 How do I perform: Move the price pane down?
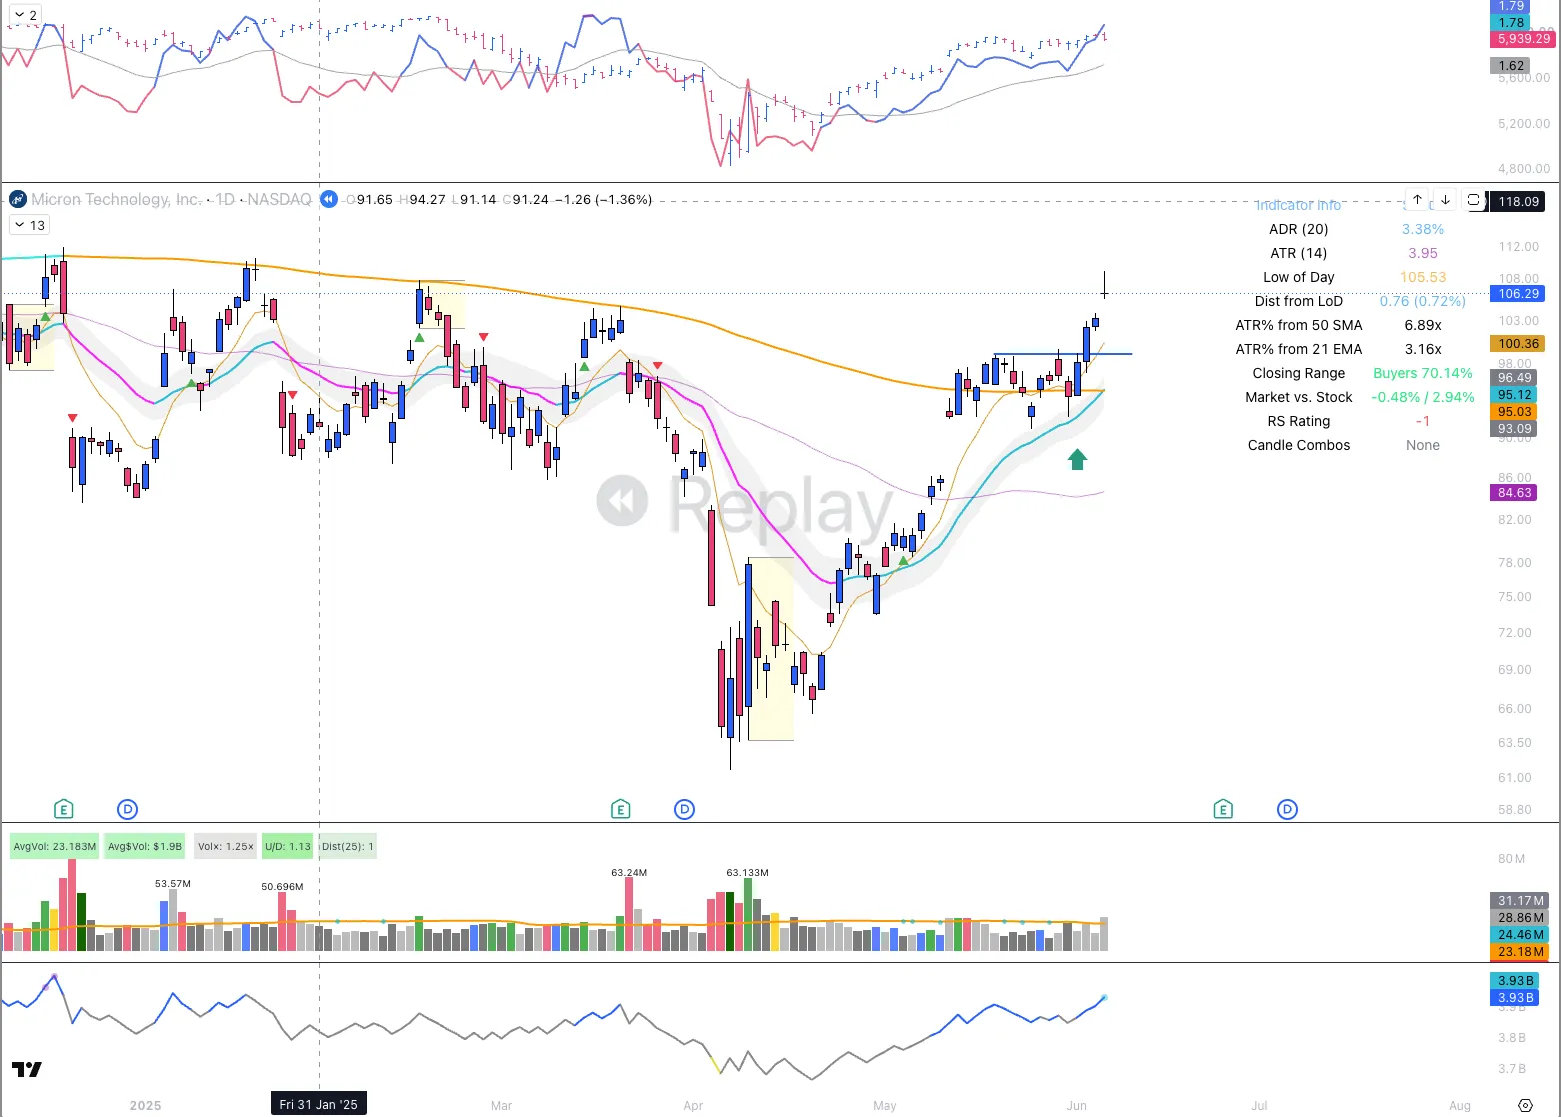pyautogui.click(x=1445, y=200)
